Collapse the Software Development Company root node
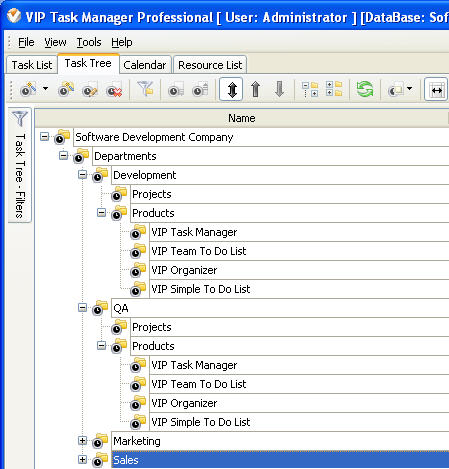The image size is (449, 469). point(44,137)
